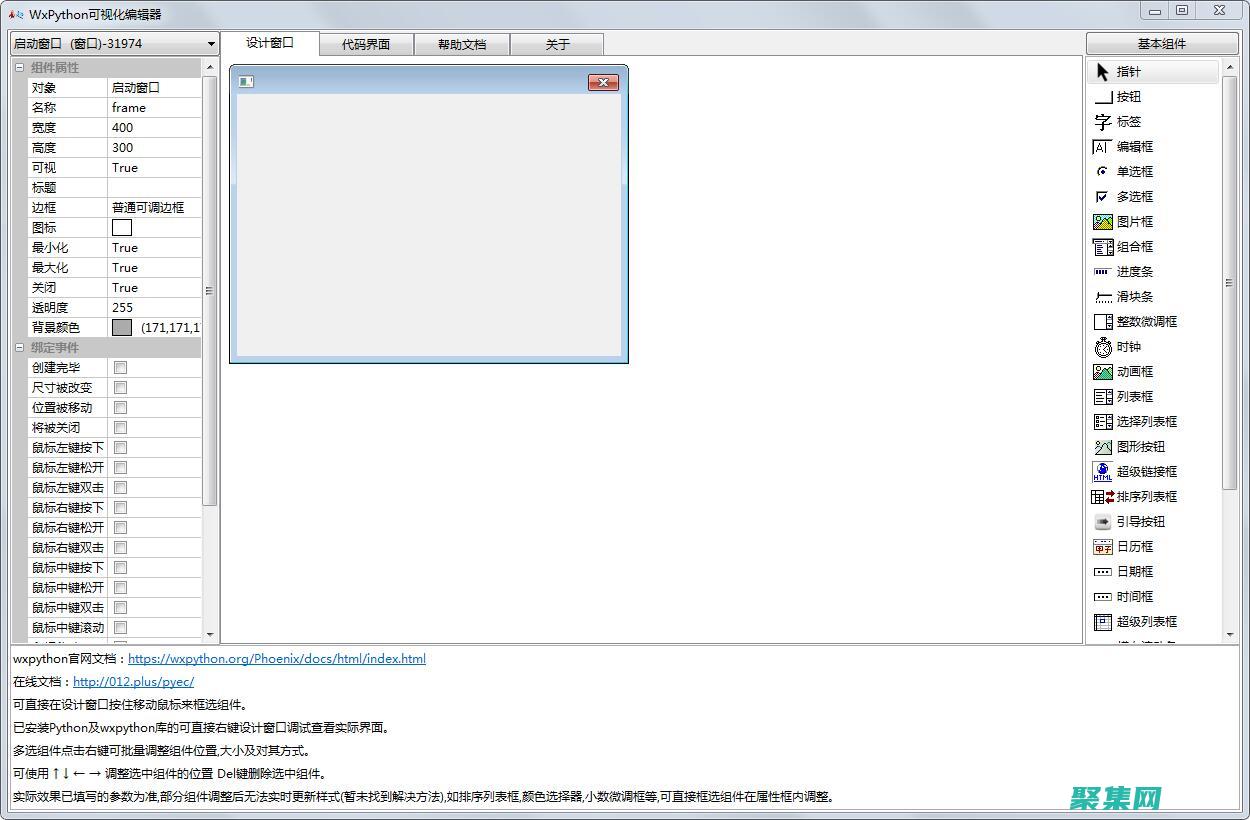Collapse the 绑定事件 section
The image size is (1250, 820).
[x=19, y=347]
